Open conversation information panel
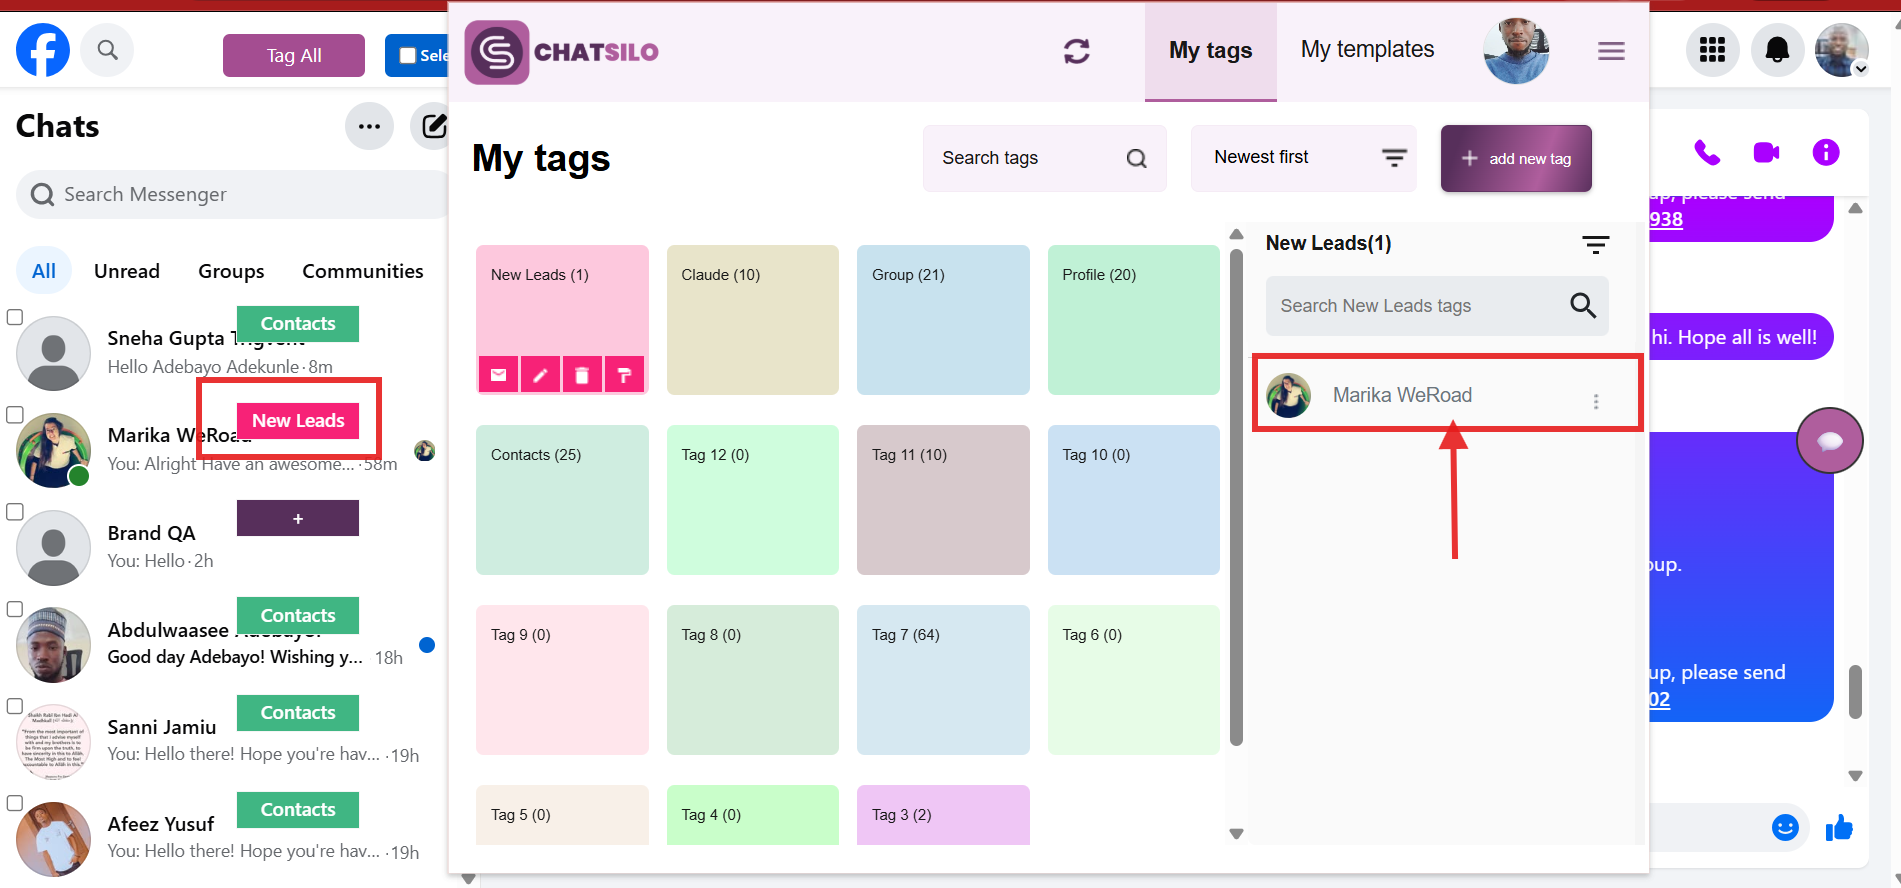This screenshot has width=1901, height=888. pos(1826,152)
